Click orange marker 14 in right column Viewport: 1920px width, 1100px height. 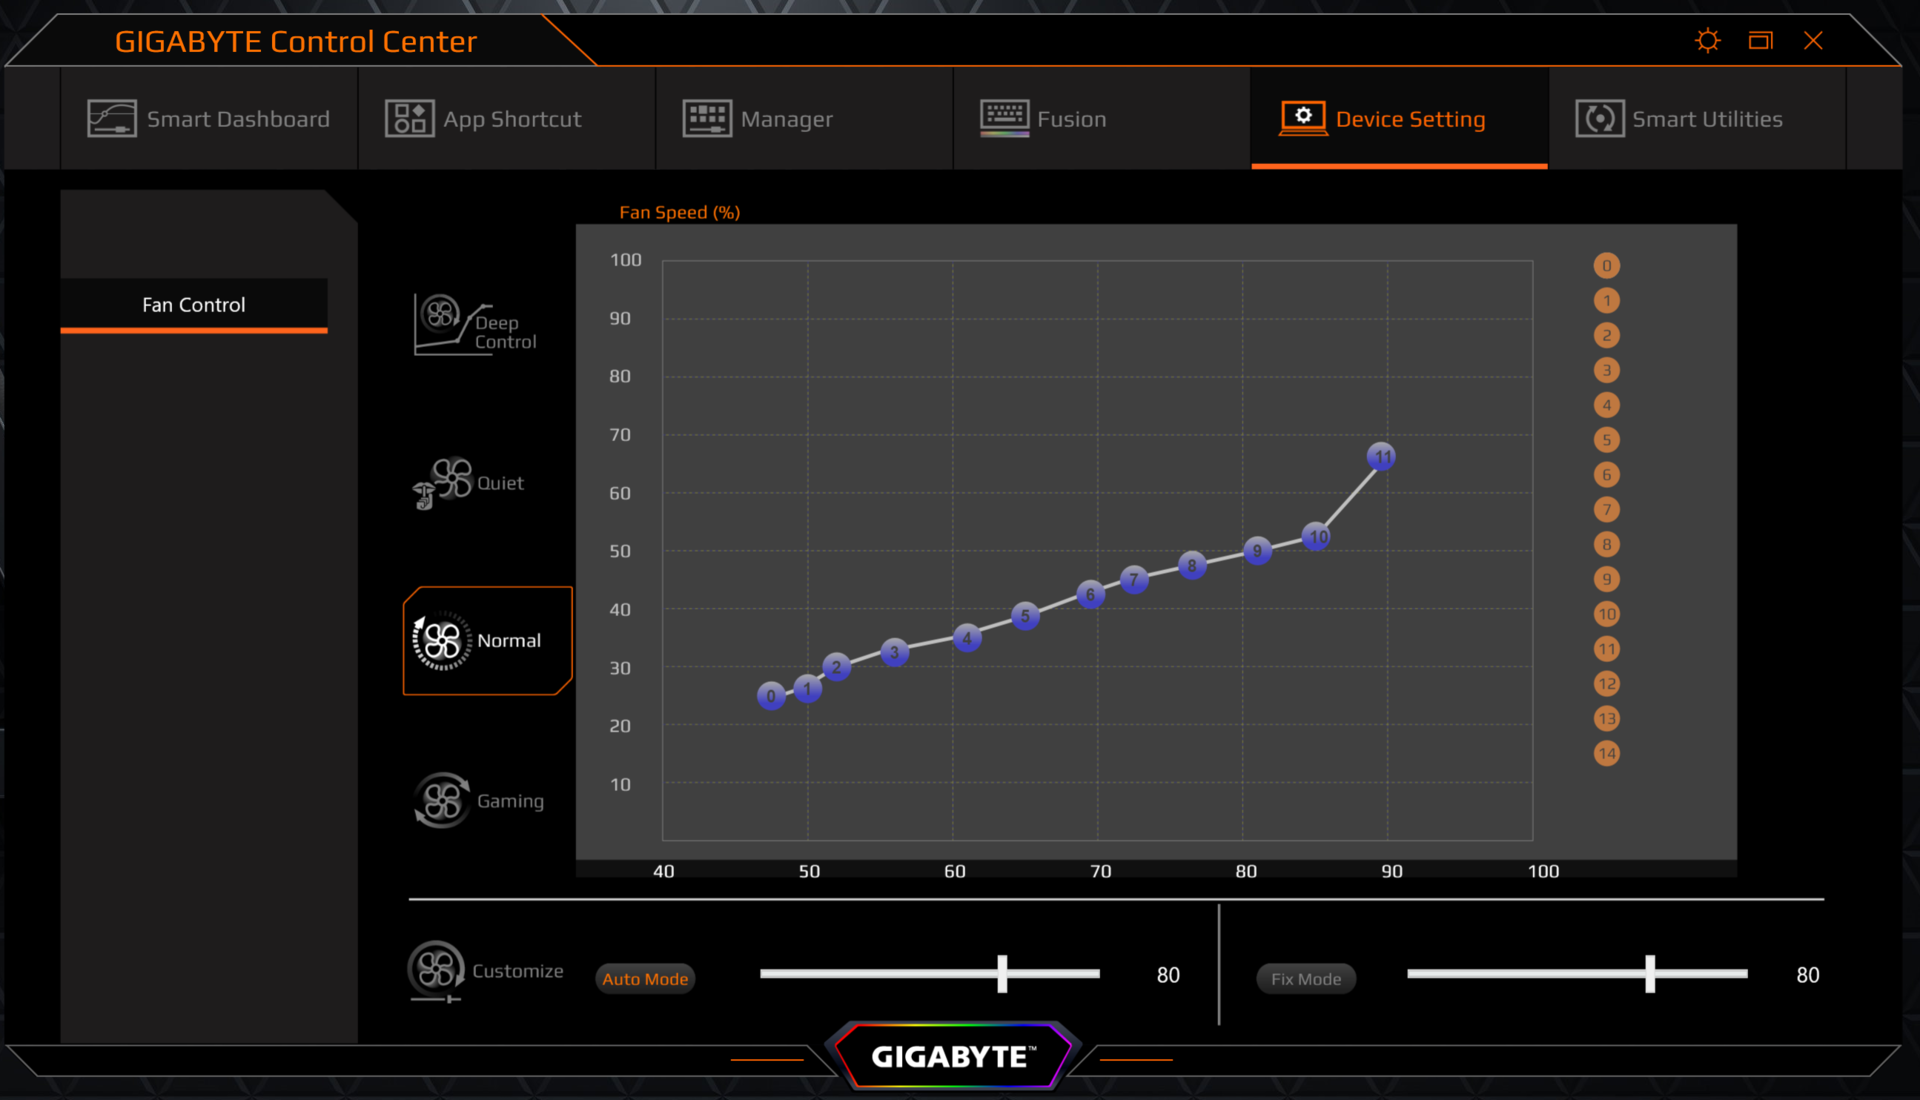click(x=1607, y=753)
